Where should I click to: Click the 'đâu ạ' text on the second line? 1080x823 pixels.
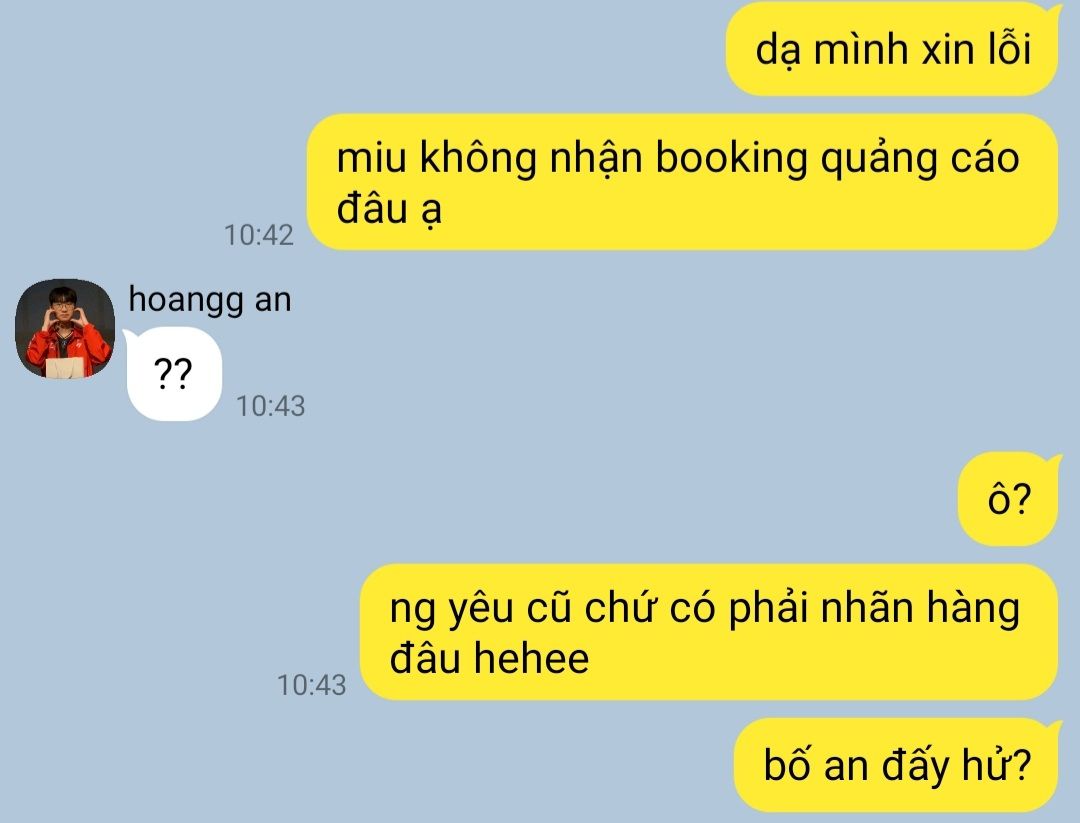[388, 210]
